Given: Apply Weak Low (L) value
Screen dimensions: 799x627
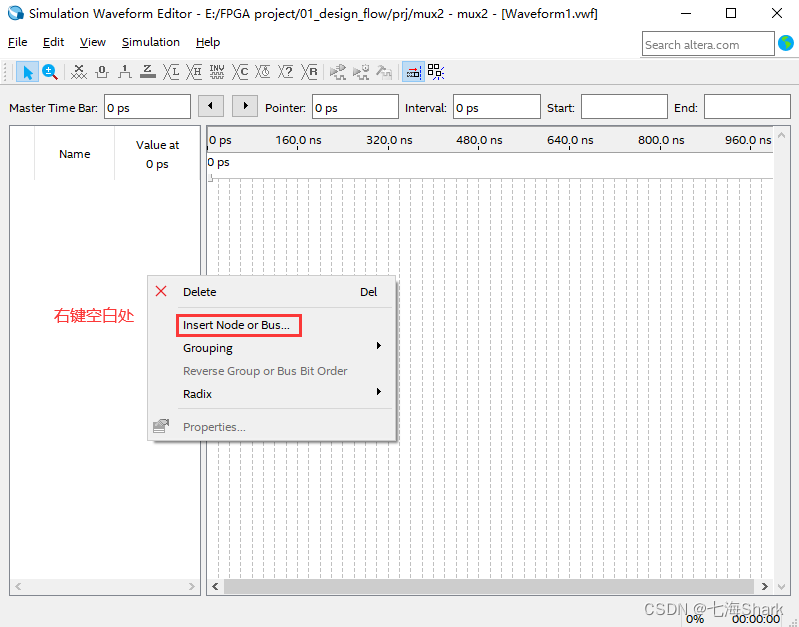Looking at the screenshot, I should [x=171, y=72].
